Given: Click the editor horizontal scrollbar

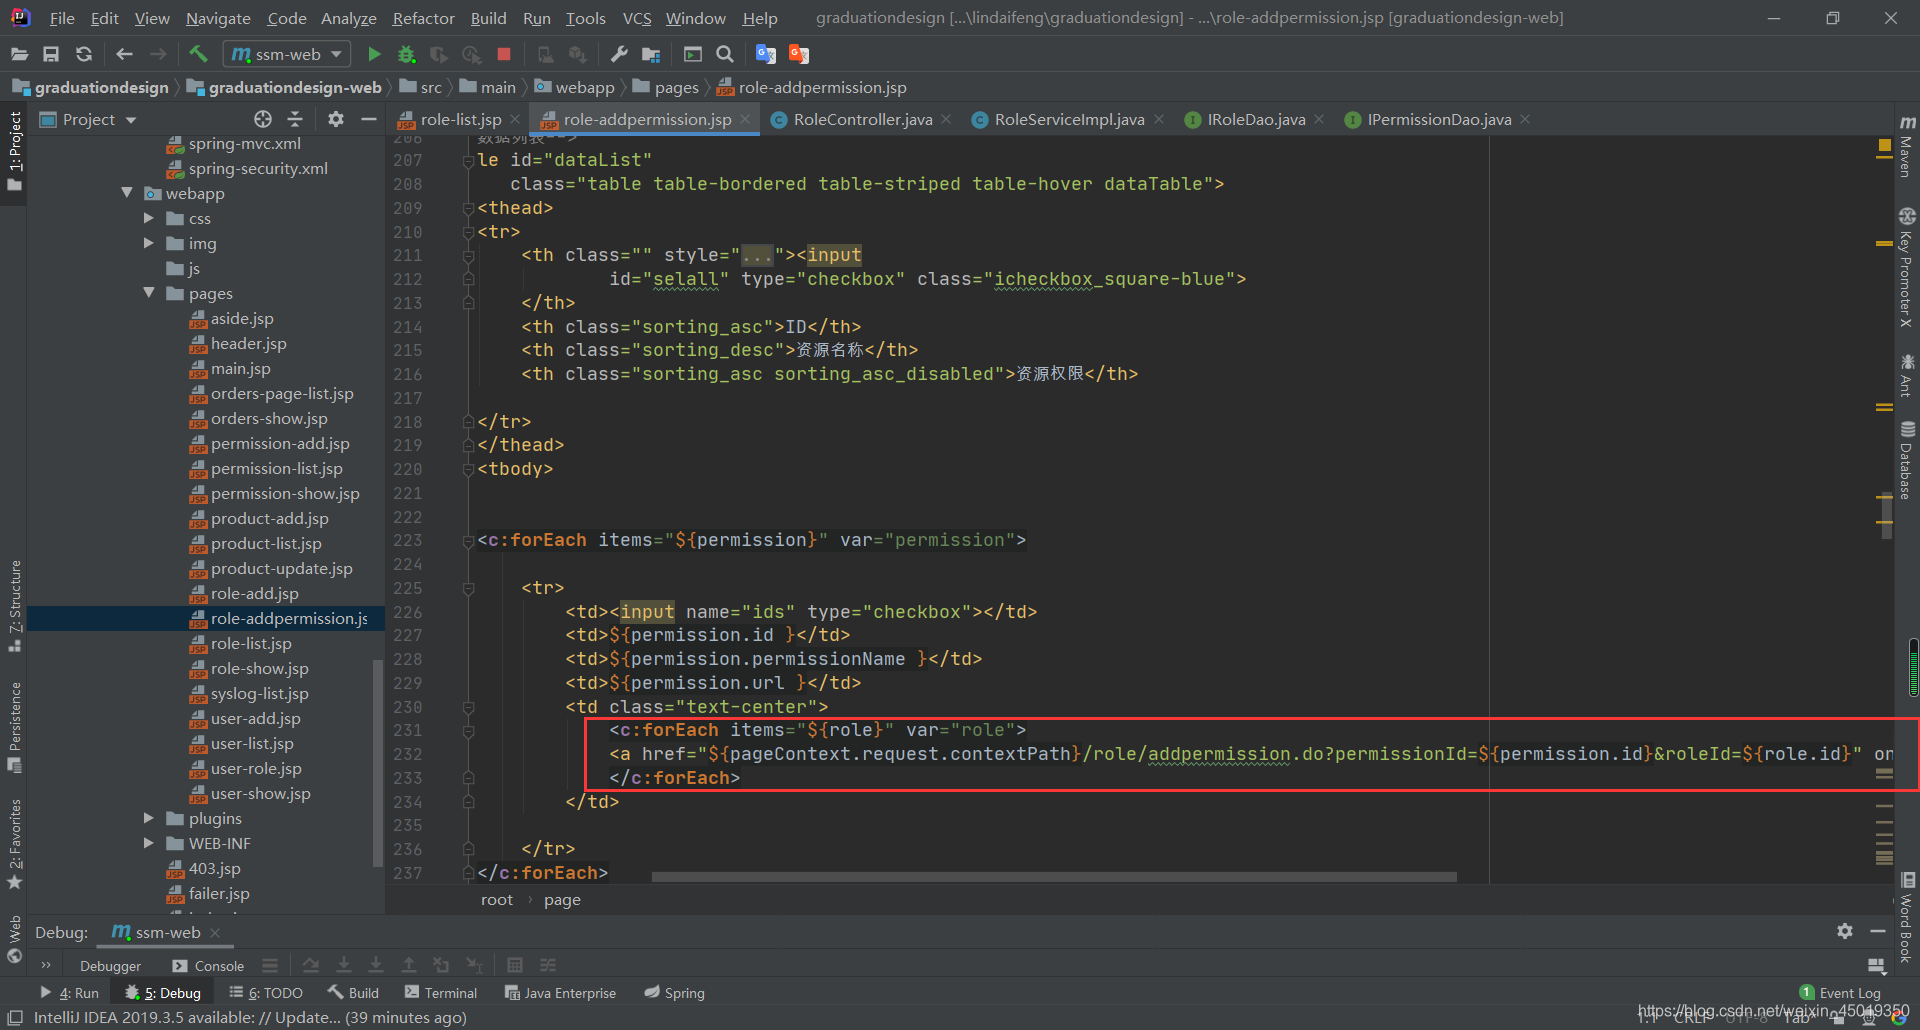Looking at the screenshot, I should pyautogui.click(x=1053, y=877).
